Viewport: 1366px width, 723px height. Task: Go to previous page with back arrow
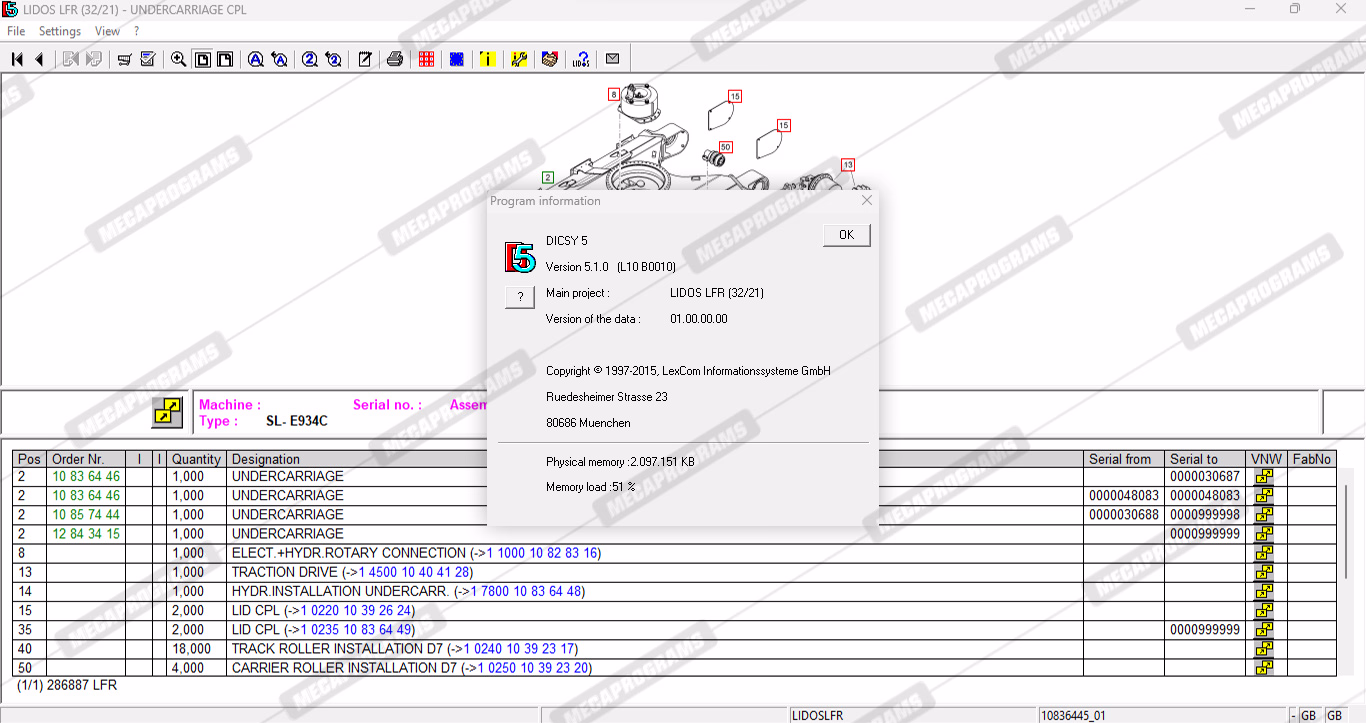pyautogui.click(x=39, y=59)
